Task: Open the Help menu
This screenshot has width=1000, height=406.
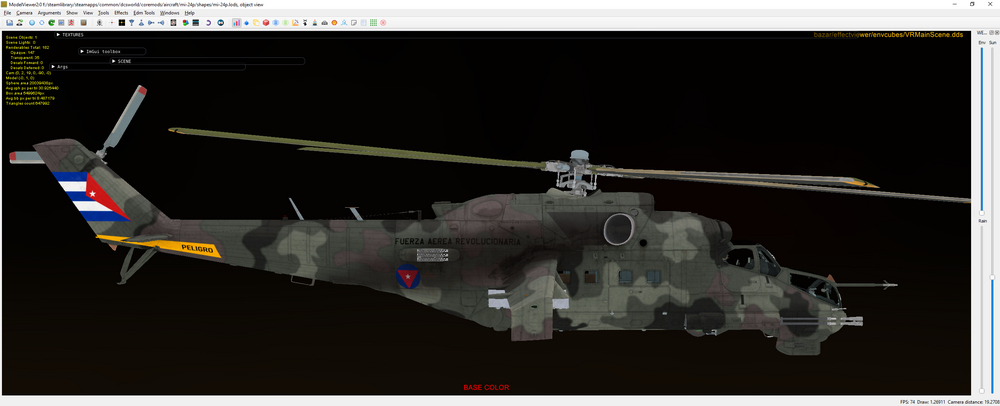Action: [x=189, y=13]
